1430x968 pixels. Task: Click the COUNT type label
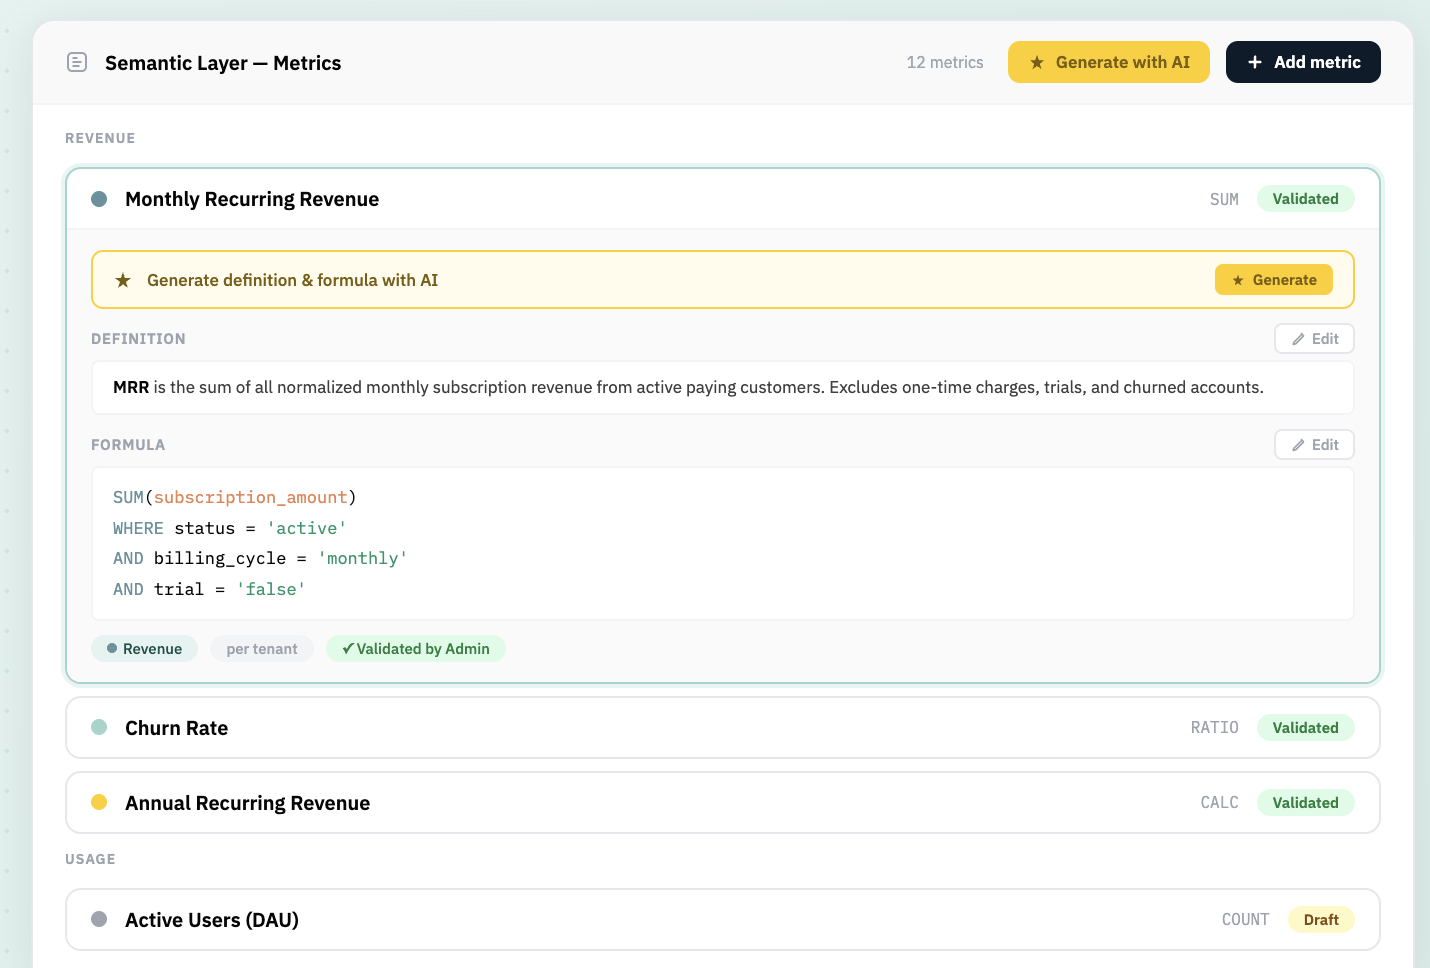1246,920
